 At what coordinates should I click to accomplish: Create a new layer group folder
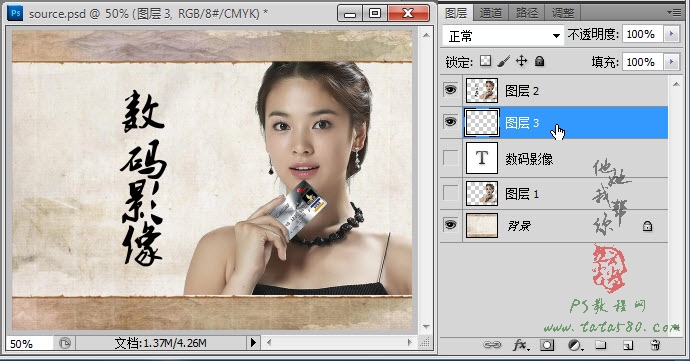(601, 345)
